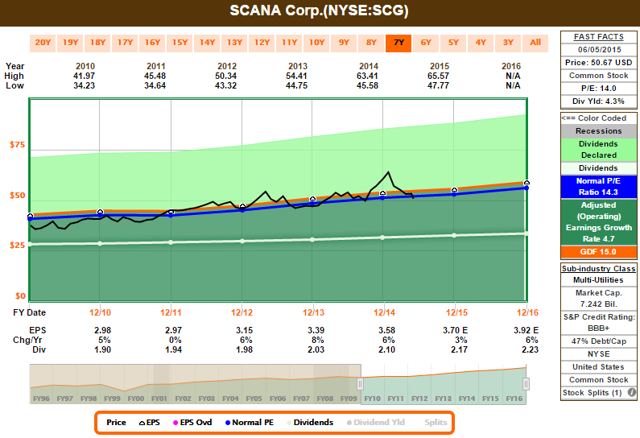Click FY00 in the overview timeline
The width and height of the screenshot is (640, 438).
click(x=136, y=398)
